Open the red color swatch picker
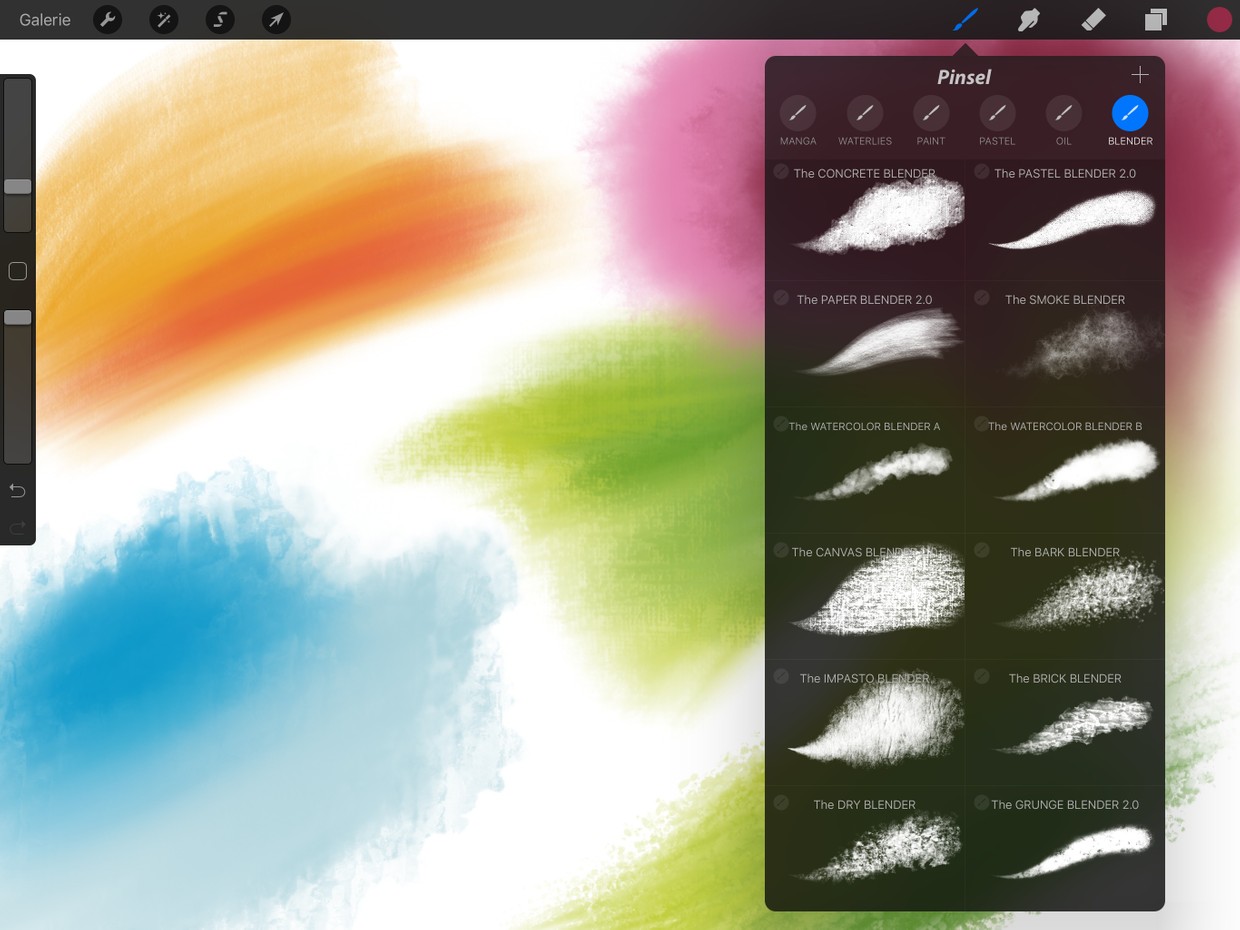This screenshot has width=1240, height=930. 1219,18
